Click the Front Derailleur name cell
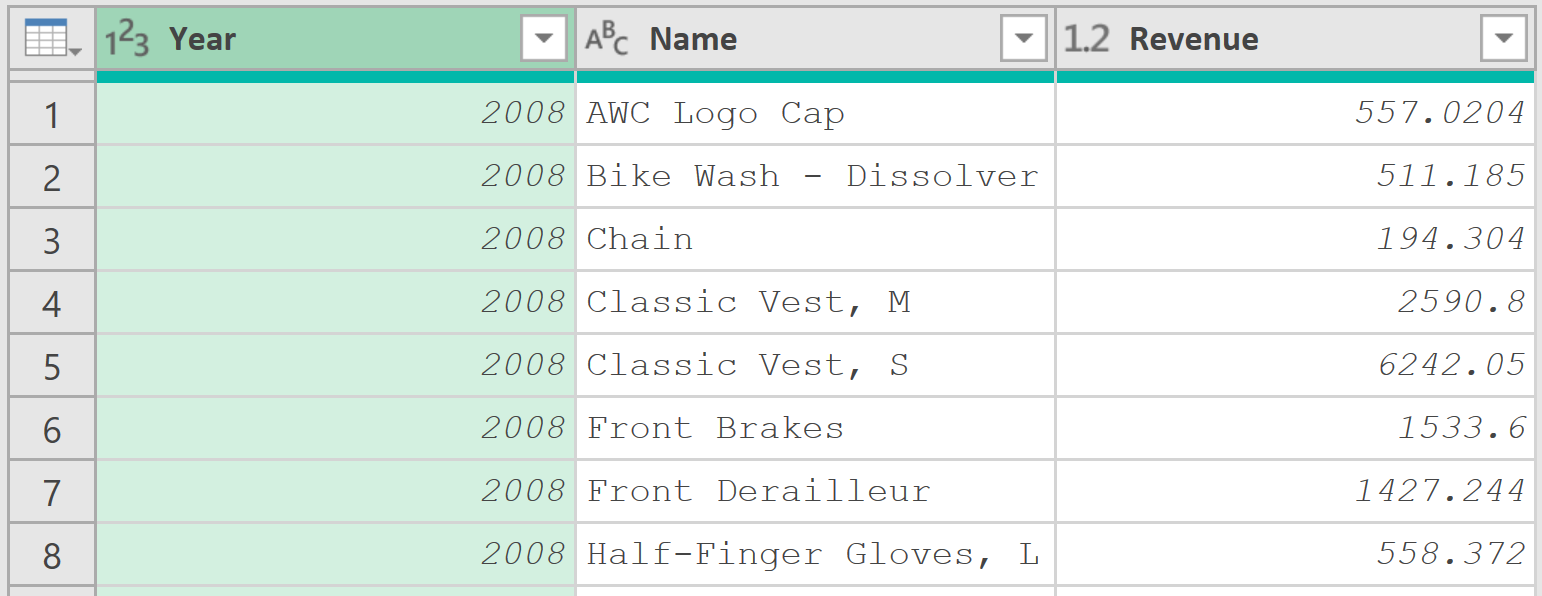 pyautogui.click(x=816, y=491)
